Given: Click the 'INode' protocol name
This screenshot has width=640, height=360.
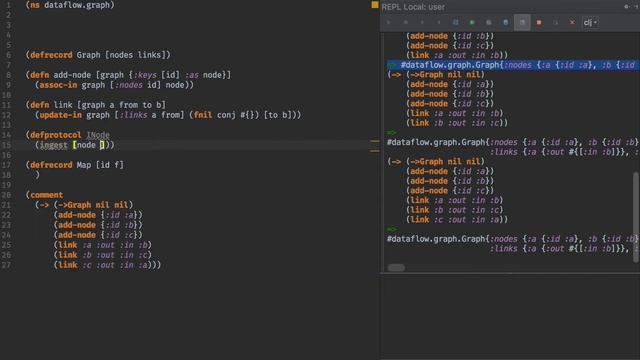Looking at the screenshot, I should point(98,135).
